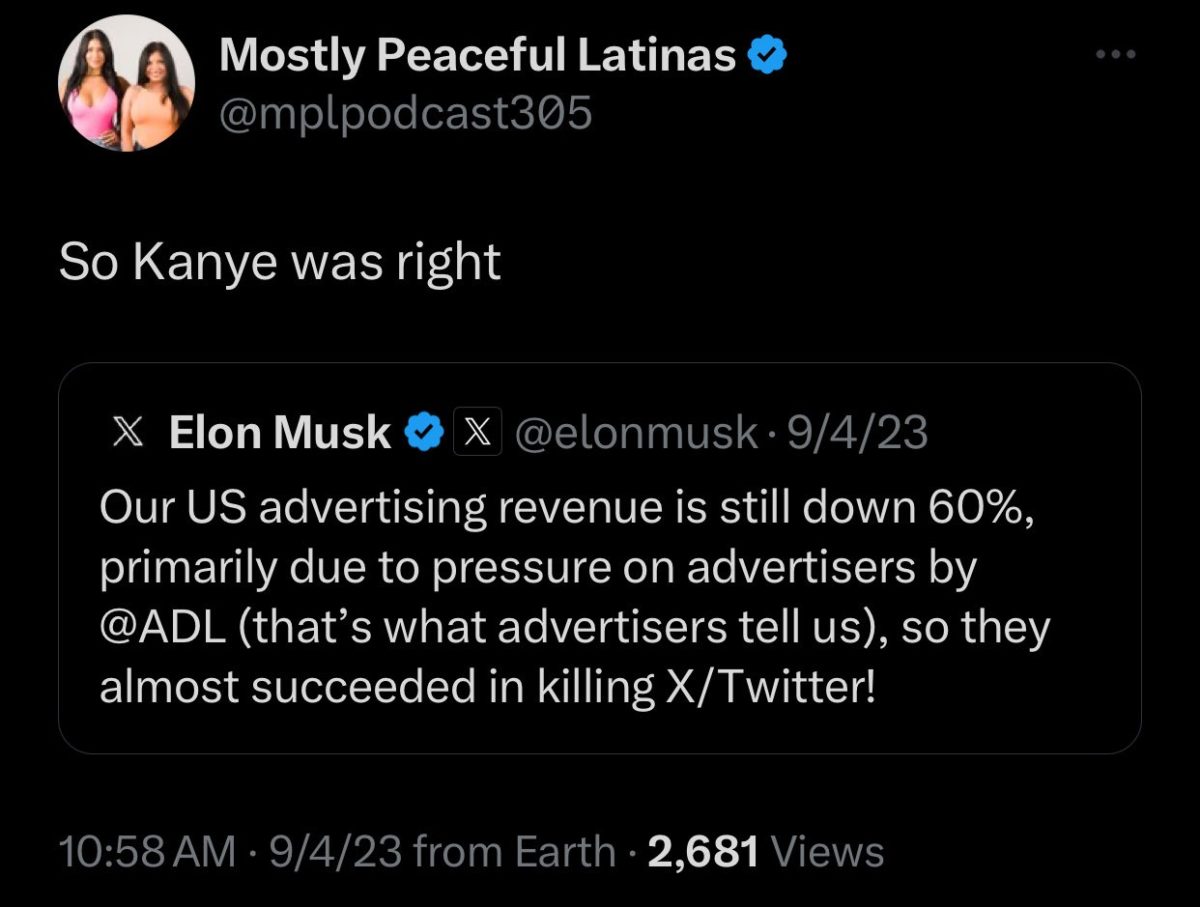The height and width of the screenshot is (907, 1200).
Task: Open Elon Musk's name in quoted post
Action: click(280, 432)
